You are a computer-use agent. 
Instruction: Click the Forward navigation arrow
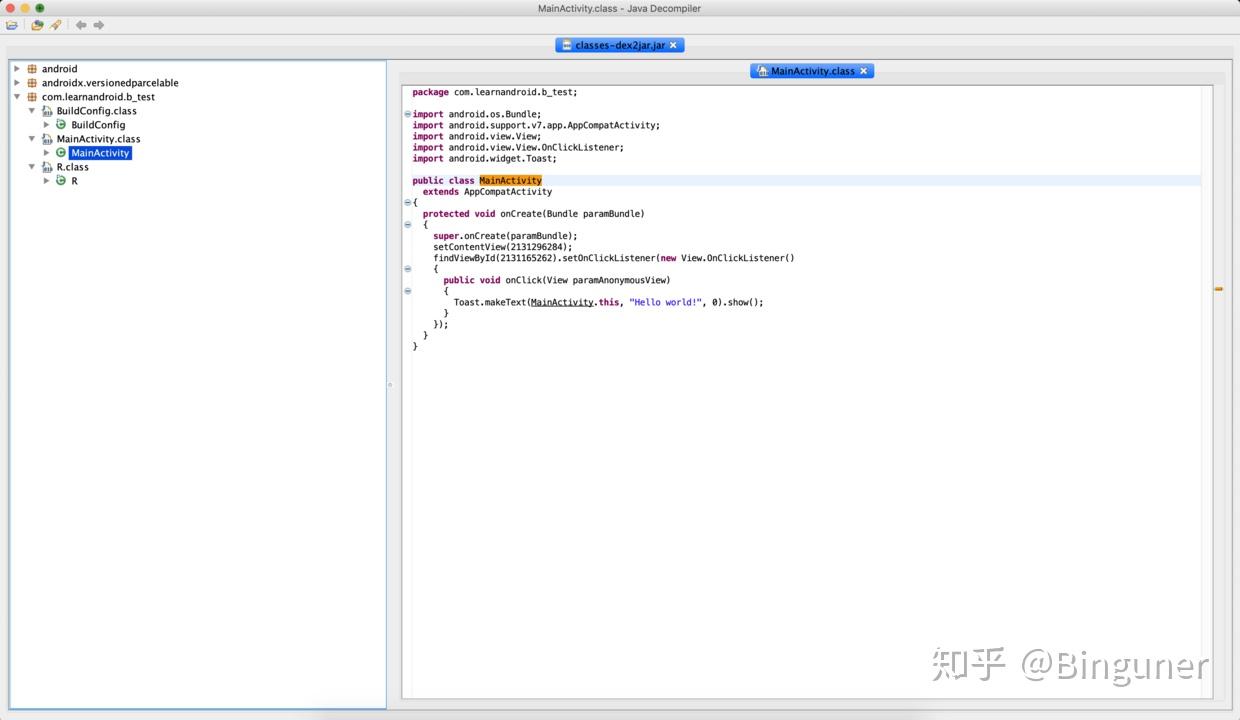click(98, 25)
